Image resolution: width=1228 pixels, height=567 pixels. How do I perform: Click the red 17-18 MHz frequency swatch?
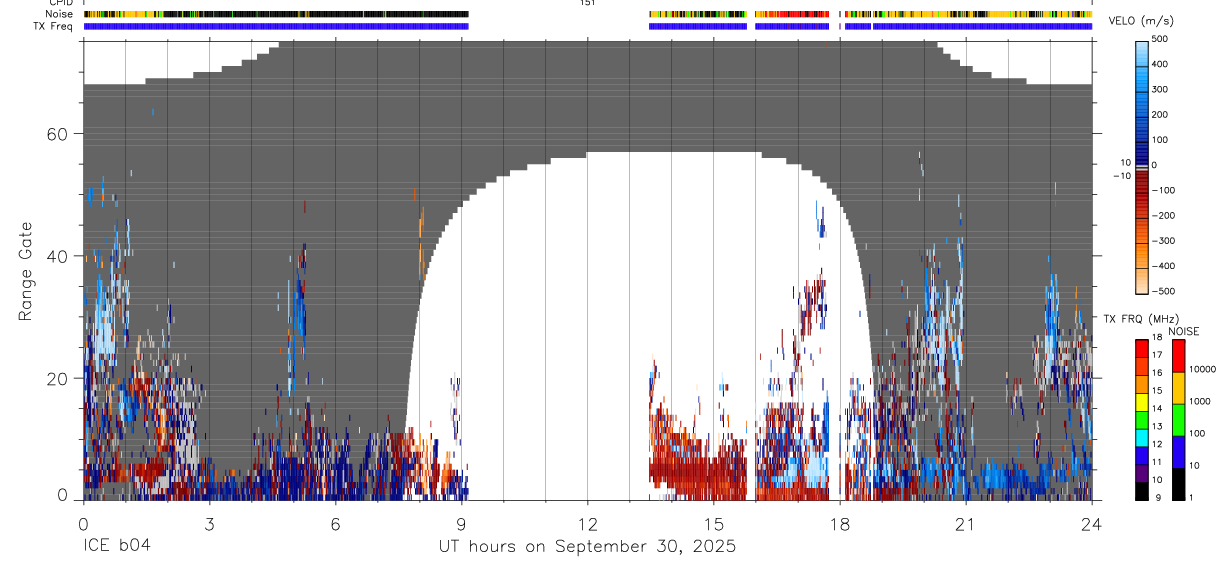[1141, 347]
